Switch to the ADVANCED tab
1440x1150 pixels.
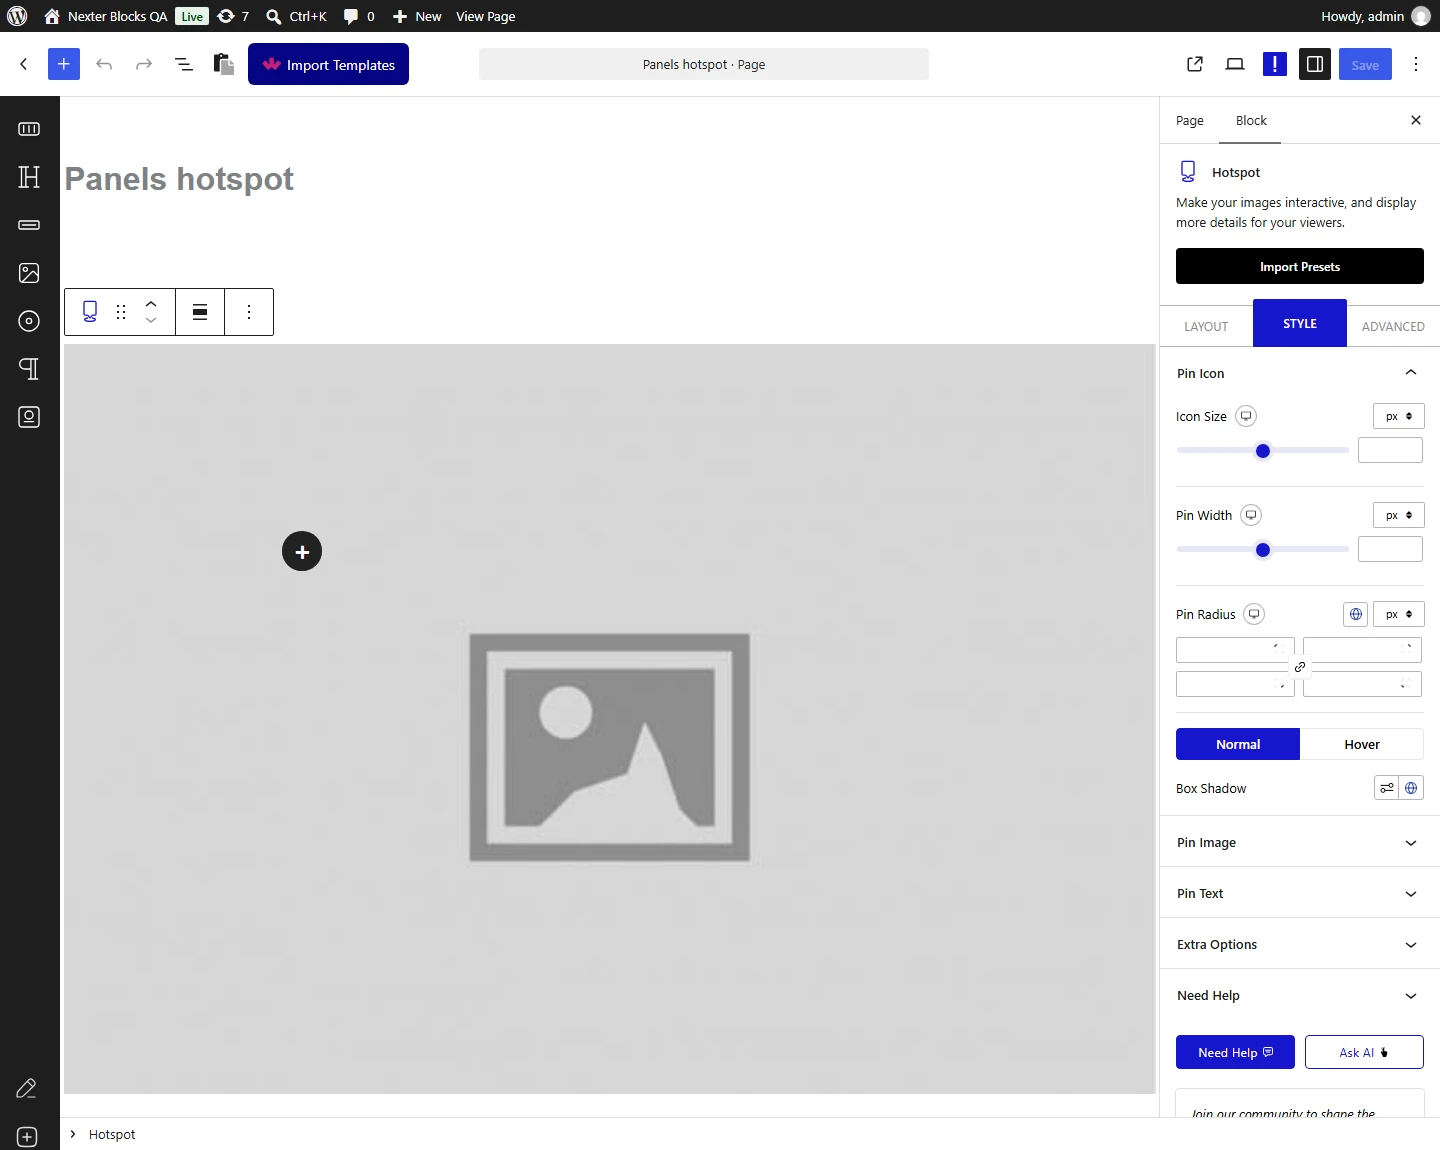click(1393, 326)
